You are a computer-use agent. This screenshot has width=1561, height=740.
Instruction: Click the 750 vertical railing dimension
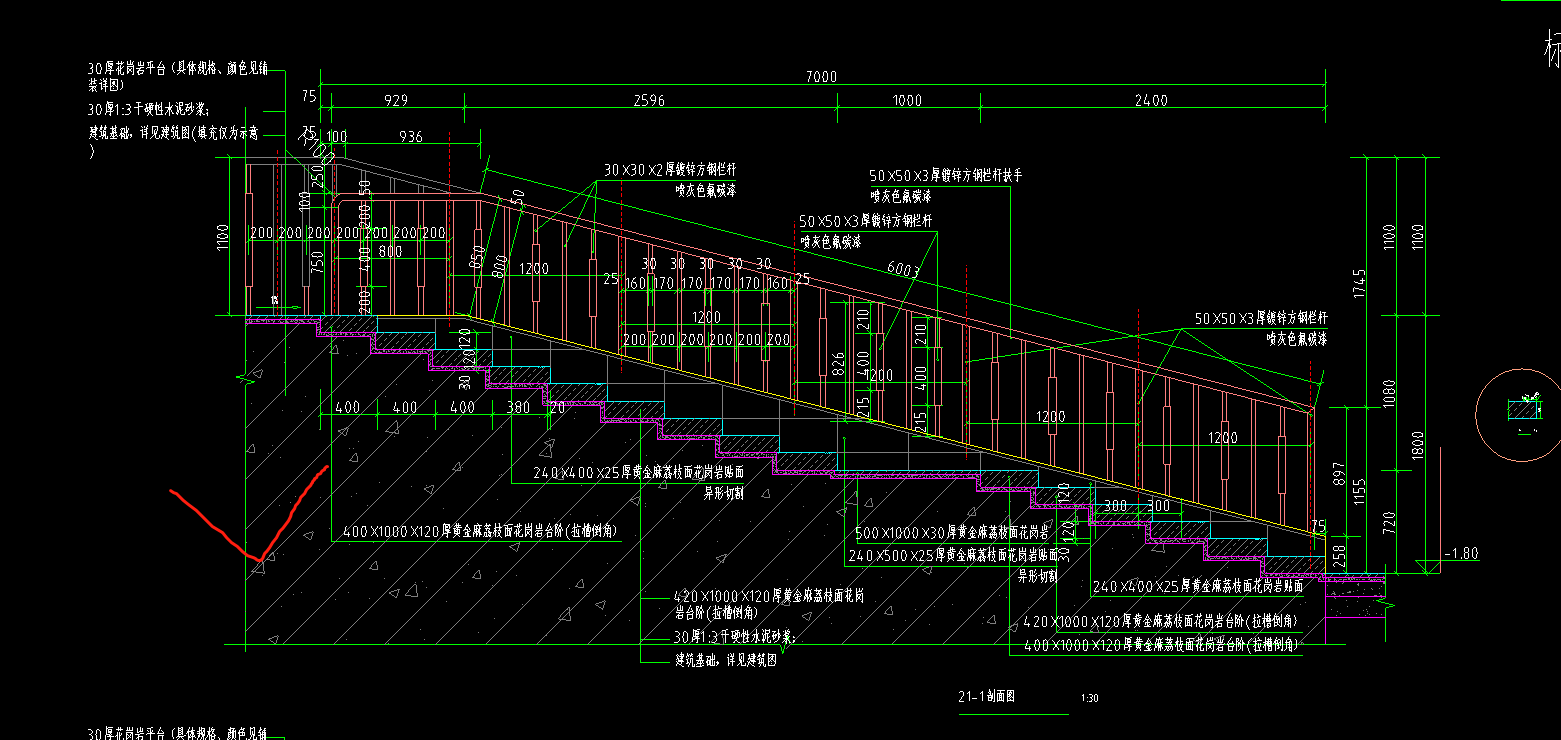coord(317,262)
